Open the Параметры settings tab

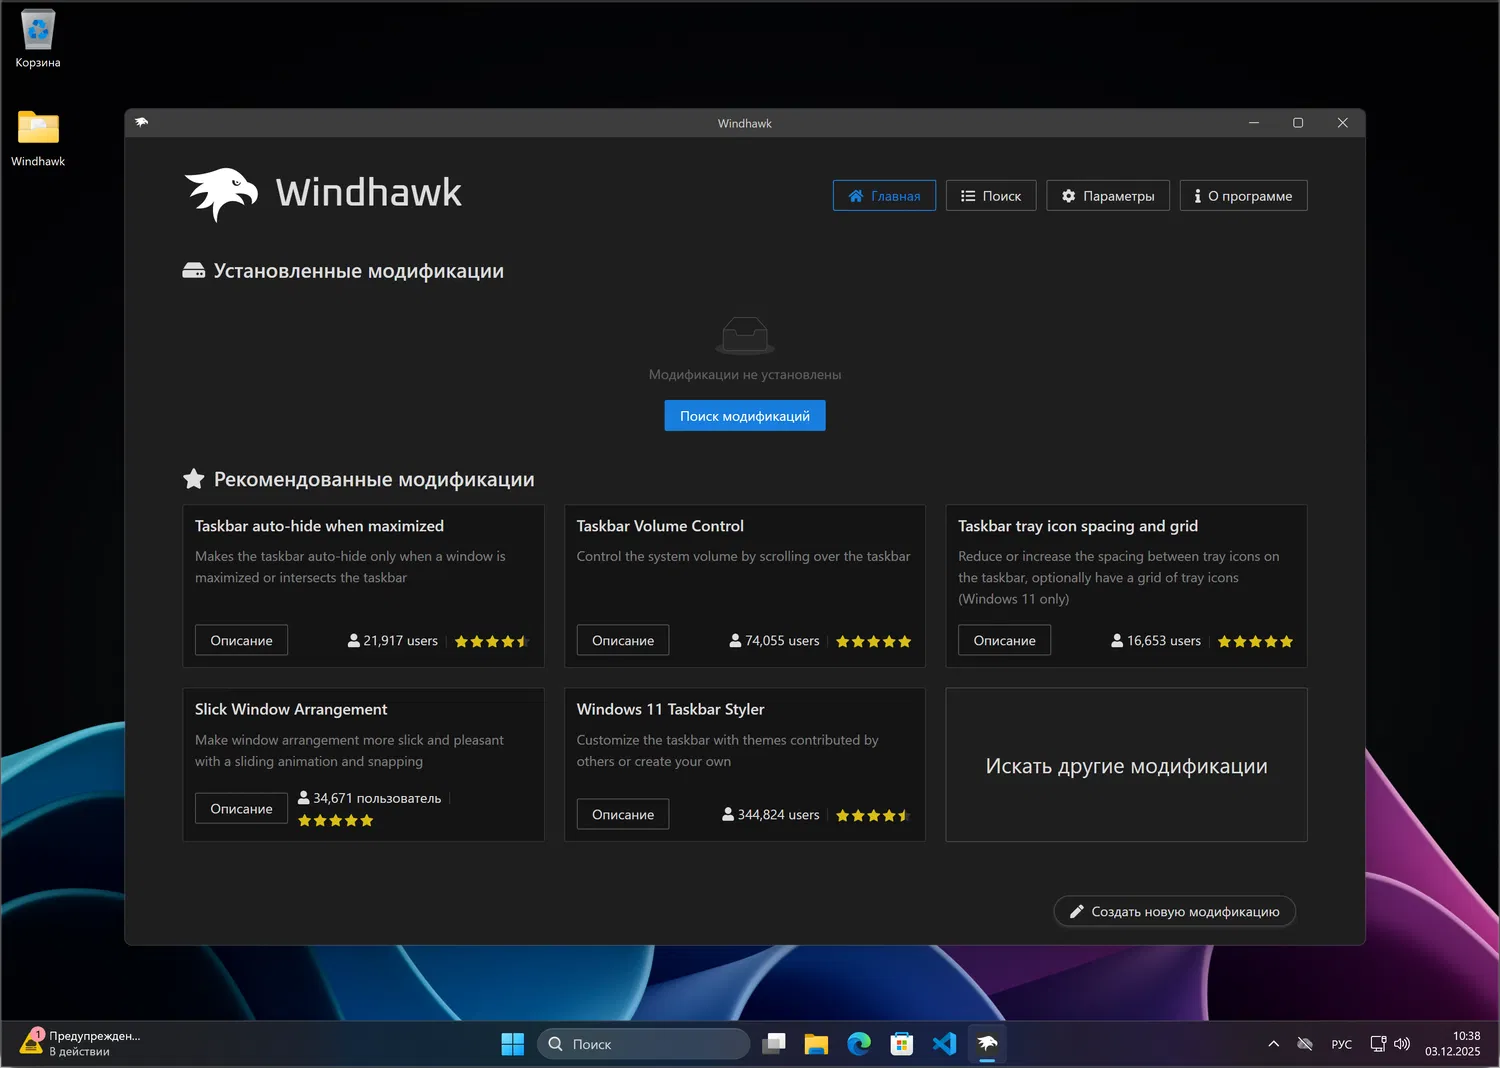[1108, 196]
